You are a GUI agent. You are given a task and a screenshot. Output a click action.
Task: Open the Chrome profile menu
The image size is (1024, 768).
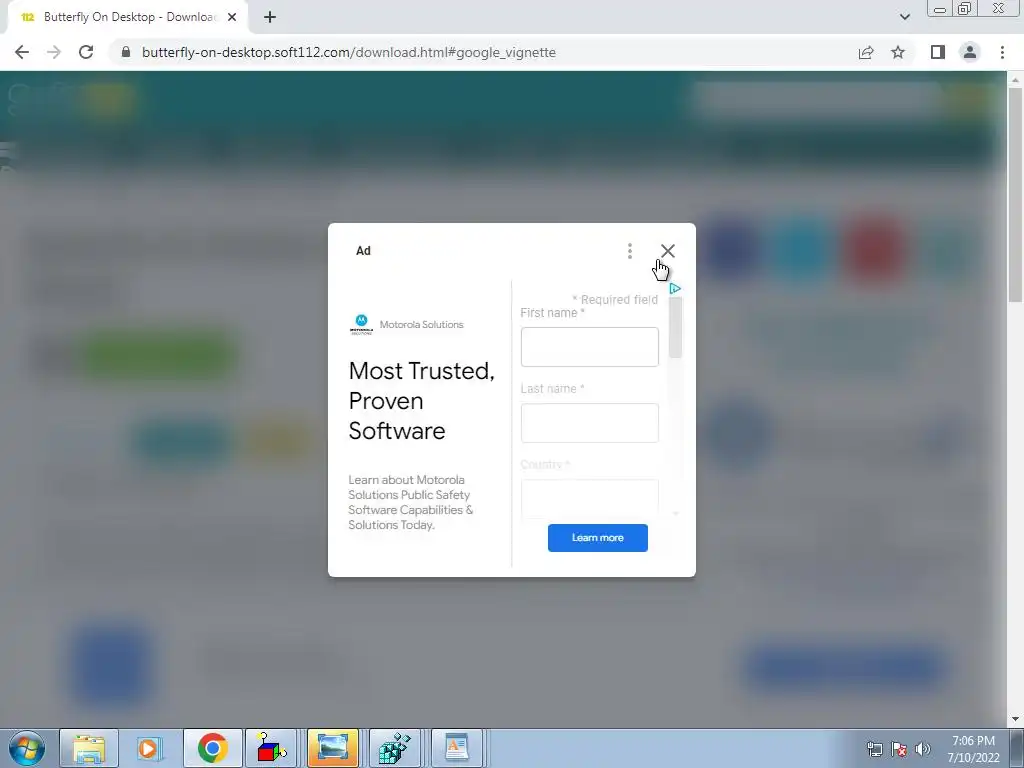970,52
